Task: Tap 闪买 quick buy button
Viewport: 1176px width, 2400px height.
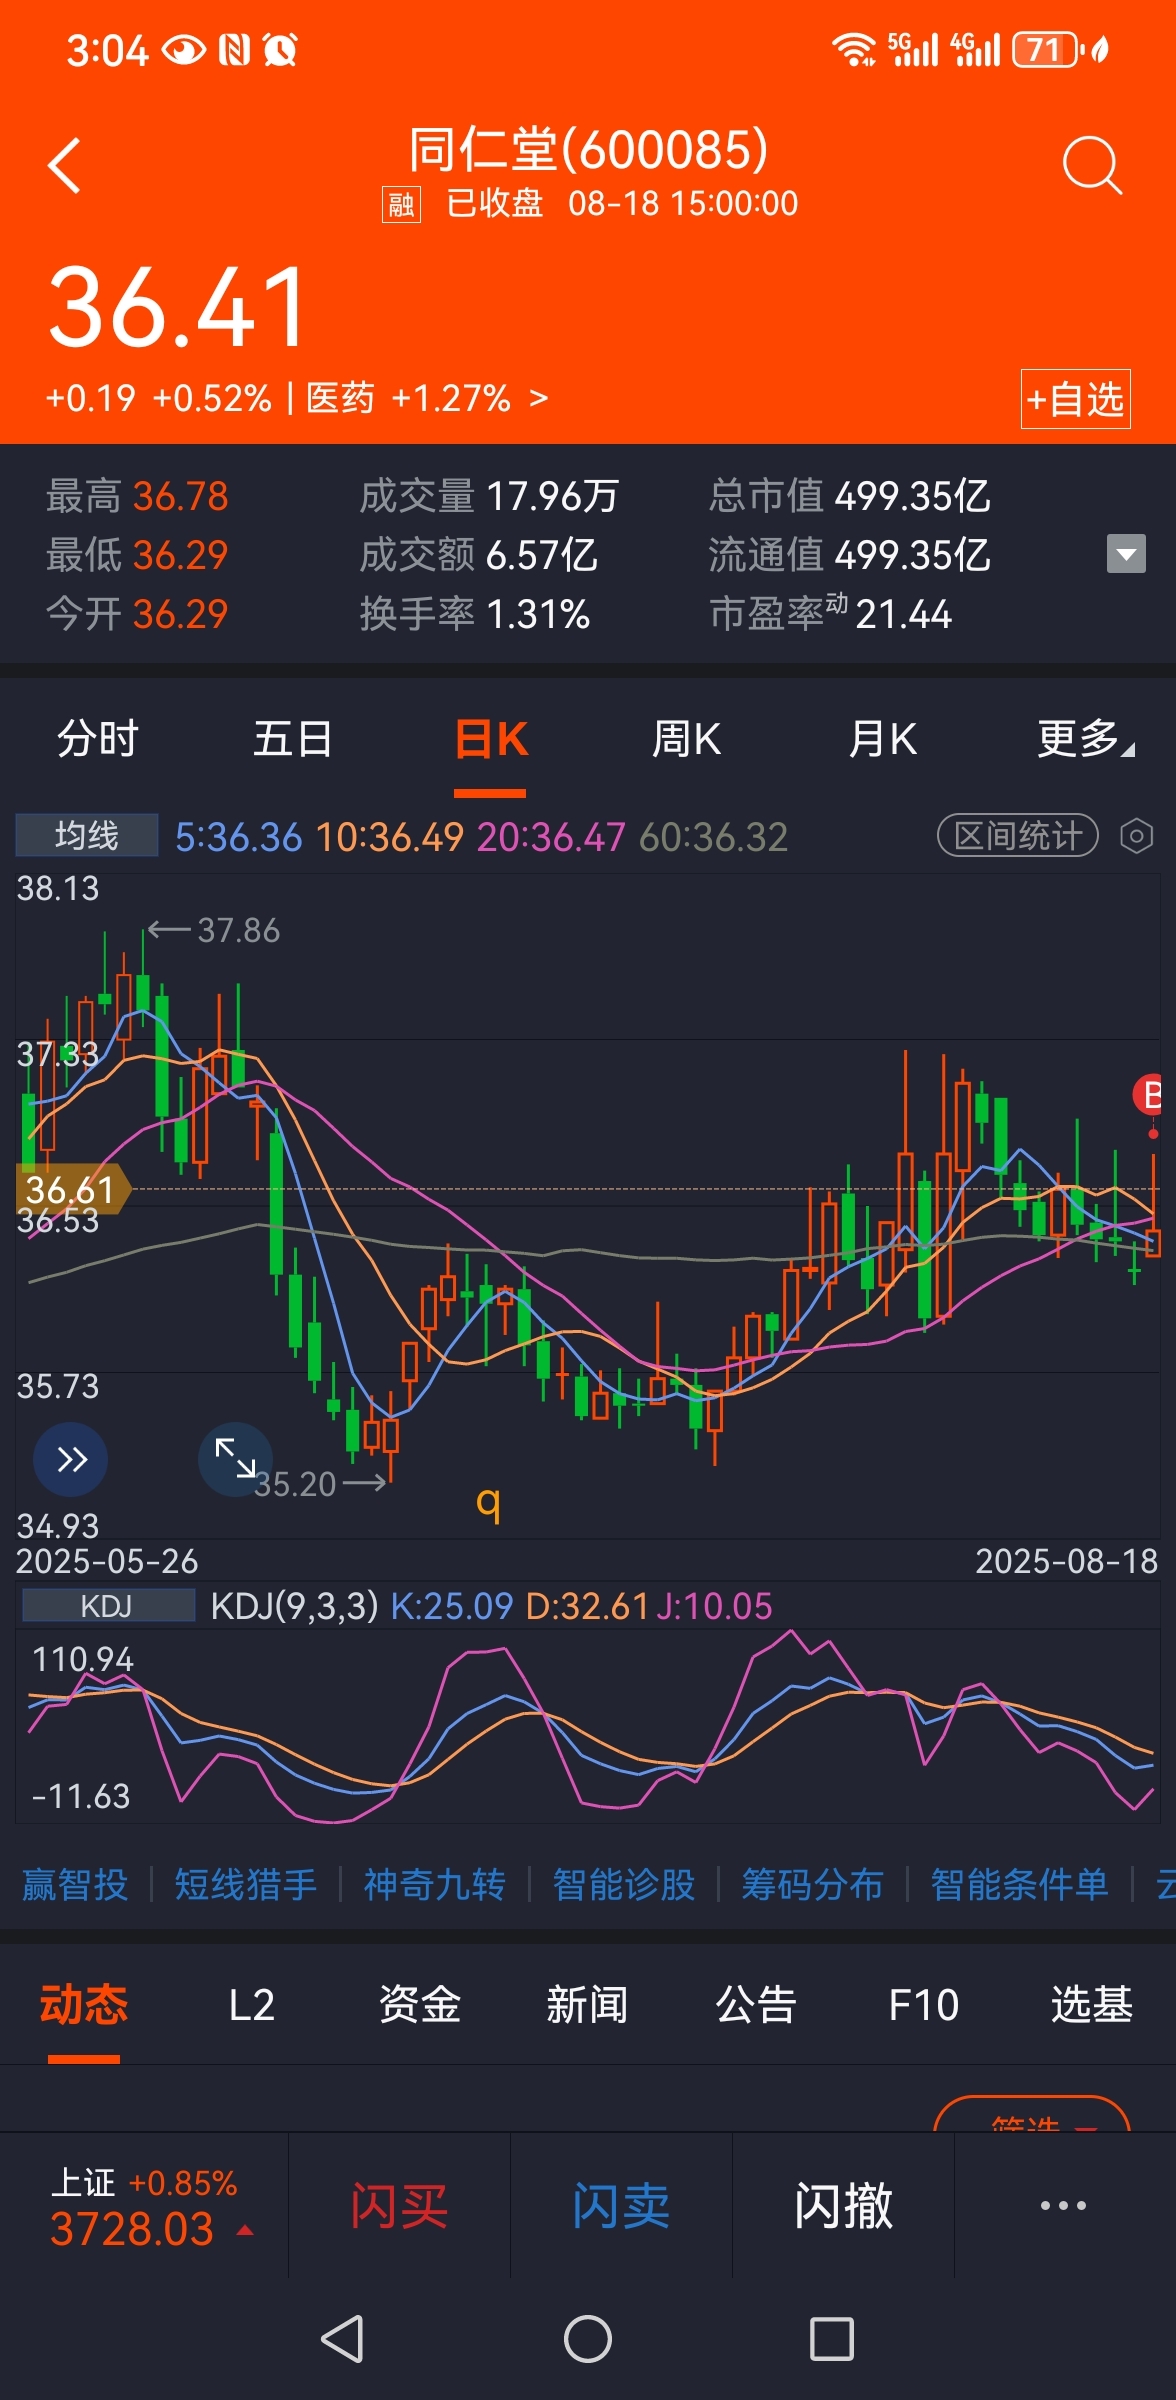Action: pyautogui.click(x=399, y=2207)
